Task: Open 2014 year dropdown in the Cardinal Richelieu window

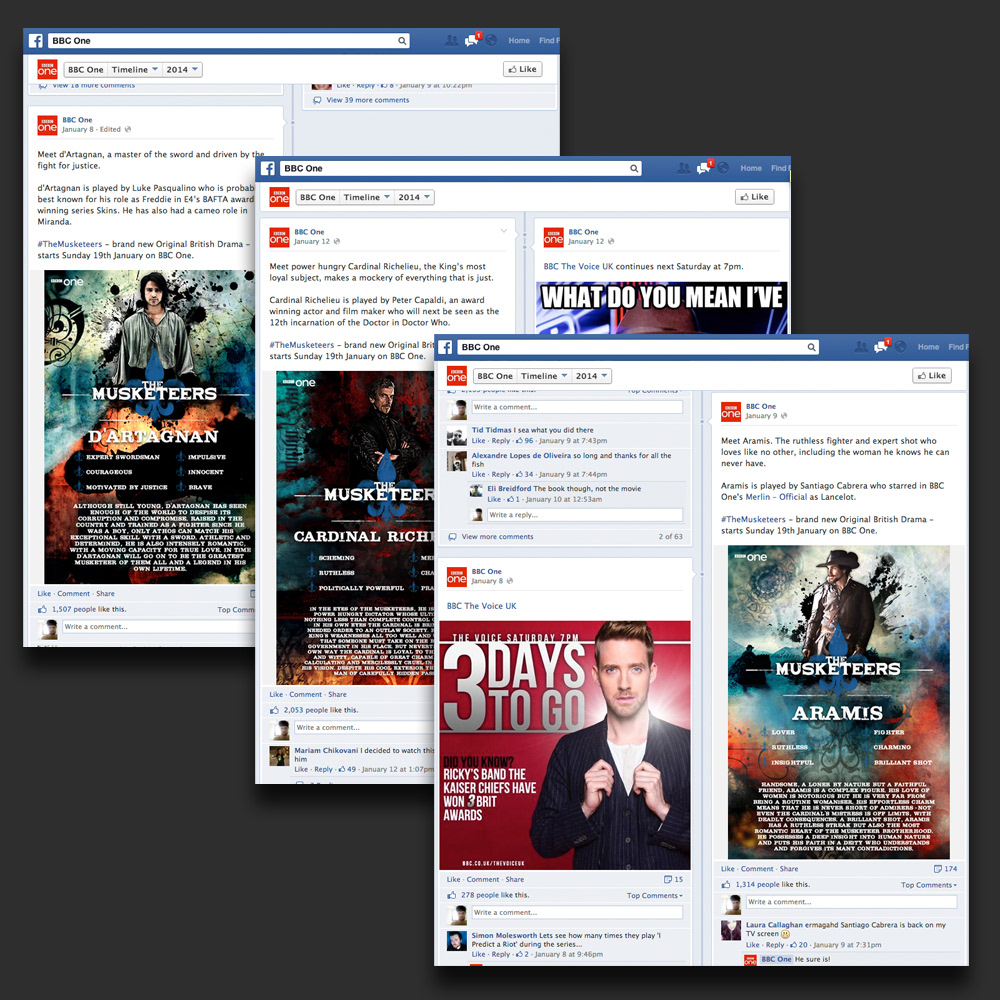Action: tap(414, 197)
